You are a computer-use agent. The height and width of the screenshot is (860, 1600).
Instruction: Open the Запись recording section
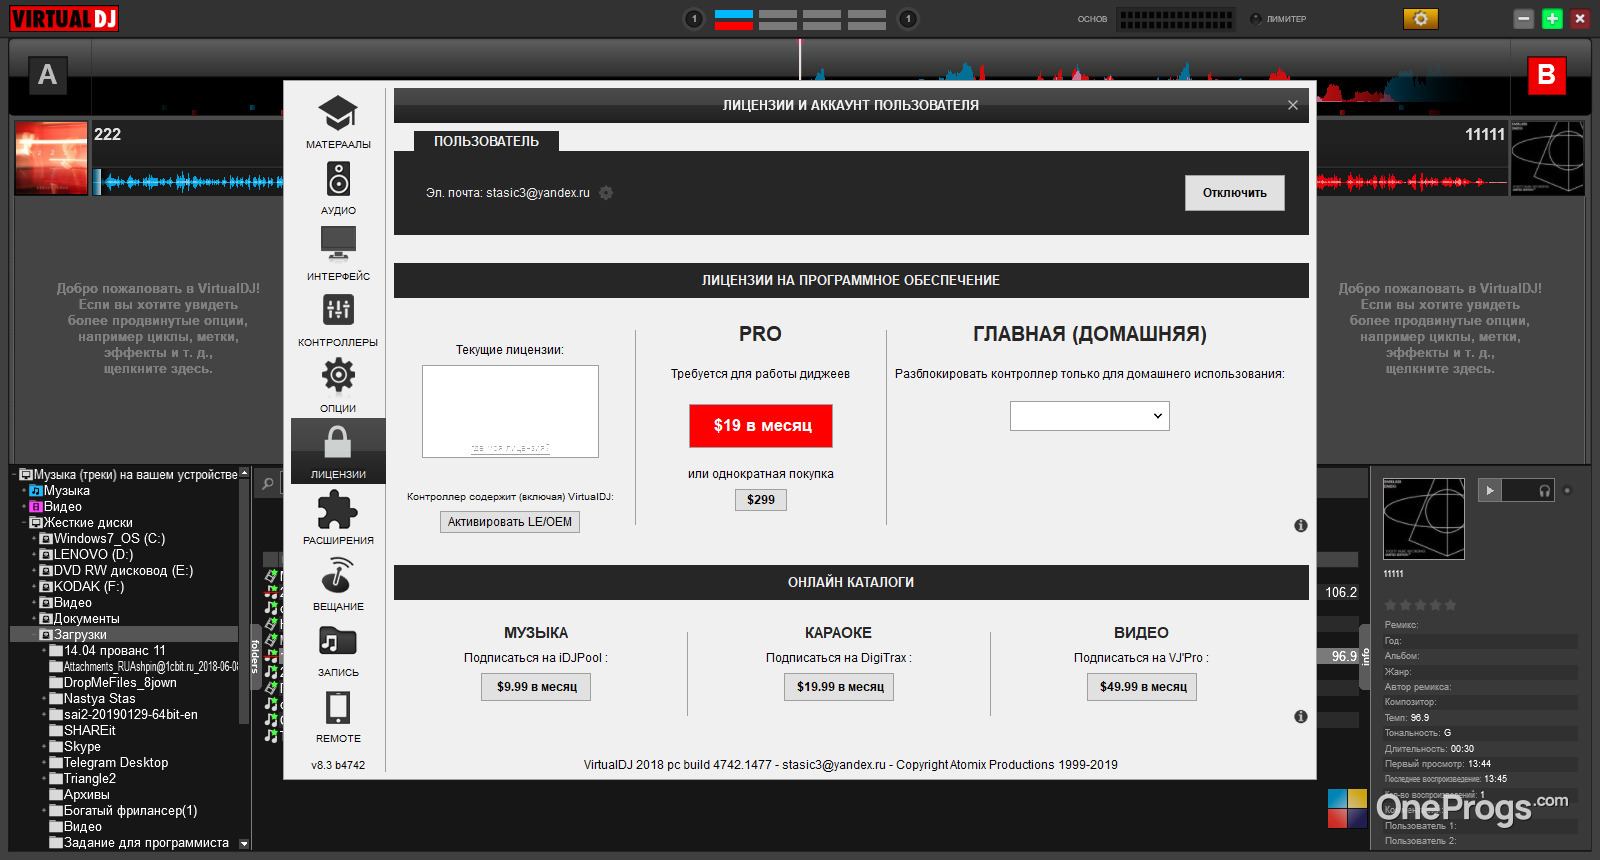point(338,649)
